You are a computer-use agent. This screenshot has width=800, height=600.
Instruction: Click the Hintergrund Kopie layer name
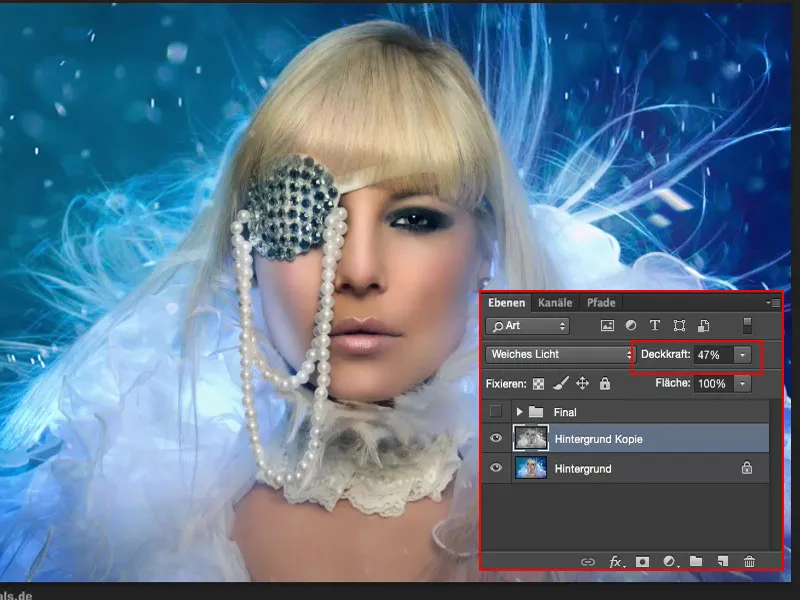(x=598, y=439)
